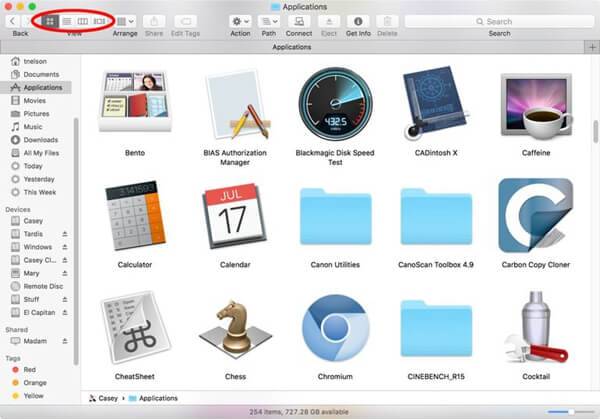Click the Delete trash icon
This screenshot has width=600, height=419.
tap(387, 21)
